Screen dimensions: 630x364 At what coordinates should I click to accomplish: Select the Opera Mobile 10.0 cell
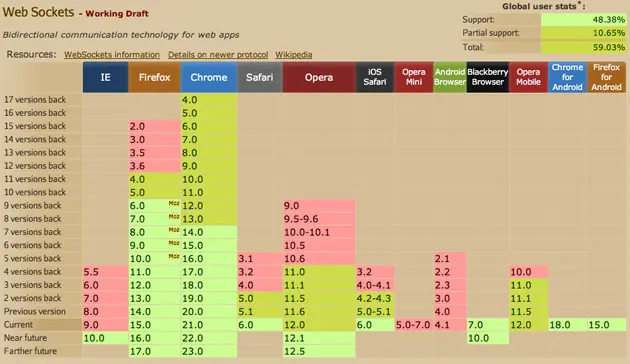pyautogui.click(x=529, y=272)
